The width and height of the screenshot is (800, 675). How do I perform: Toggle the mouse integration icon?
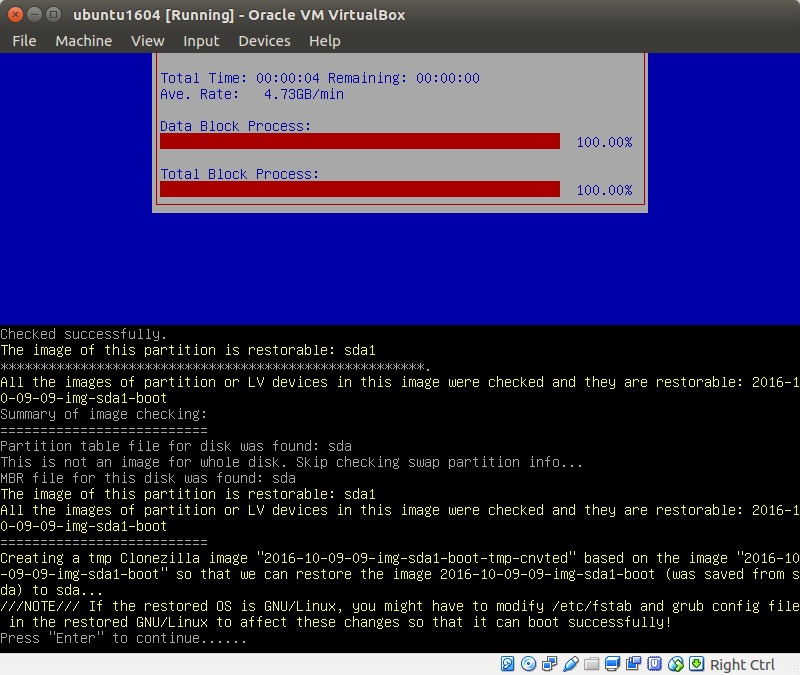coord(676,665)
